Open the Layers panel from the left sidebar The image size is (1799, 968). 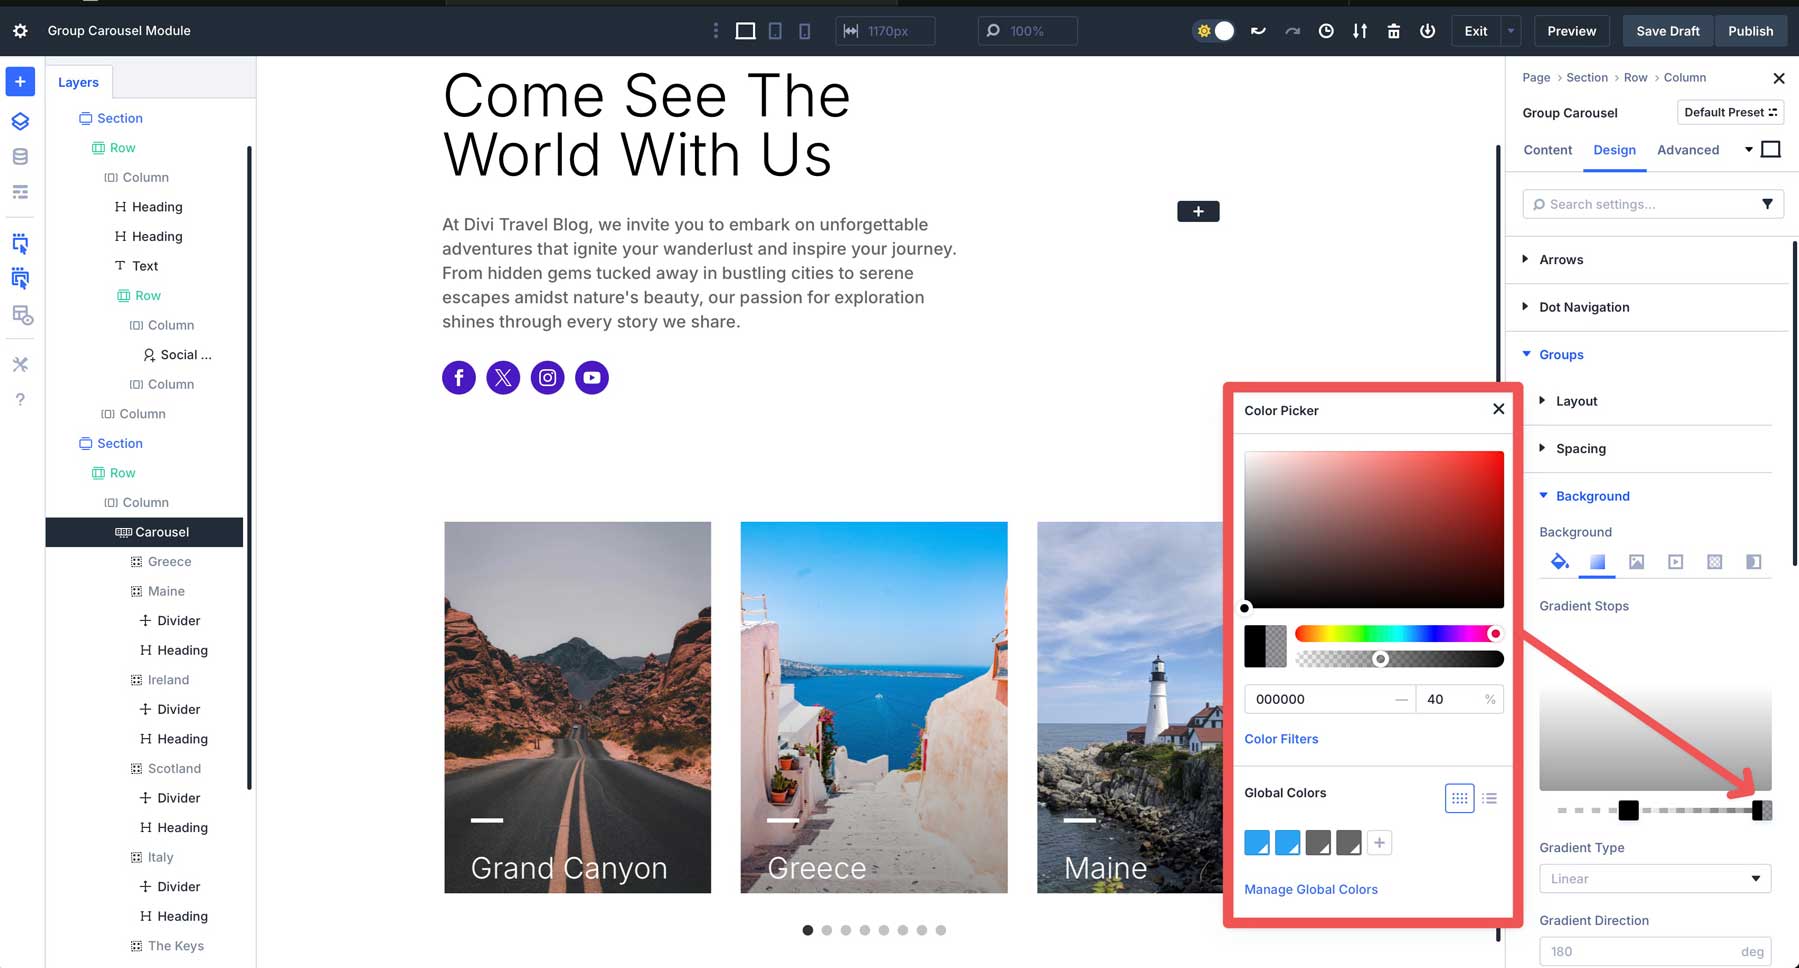point(20,121)
